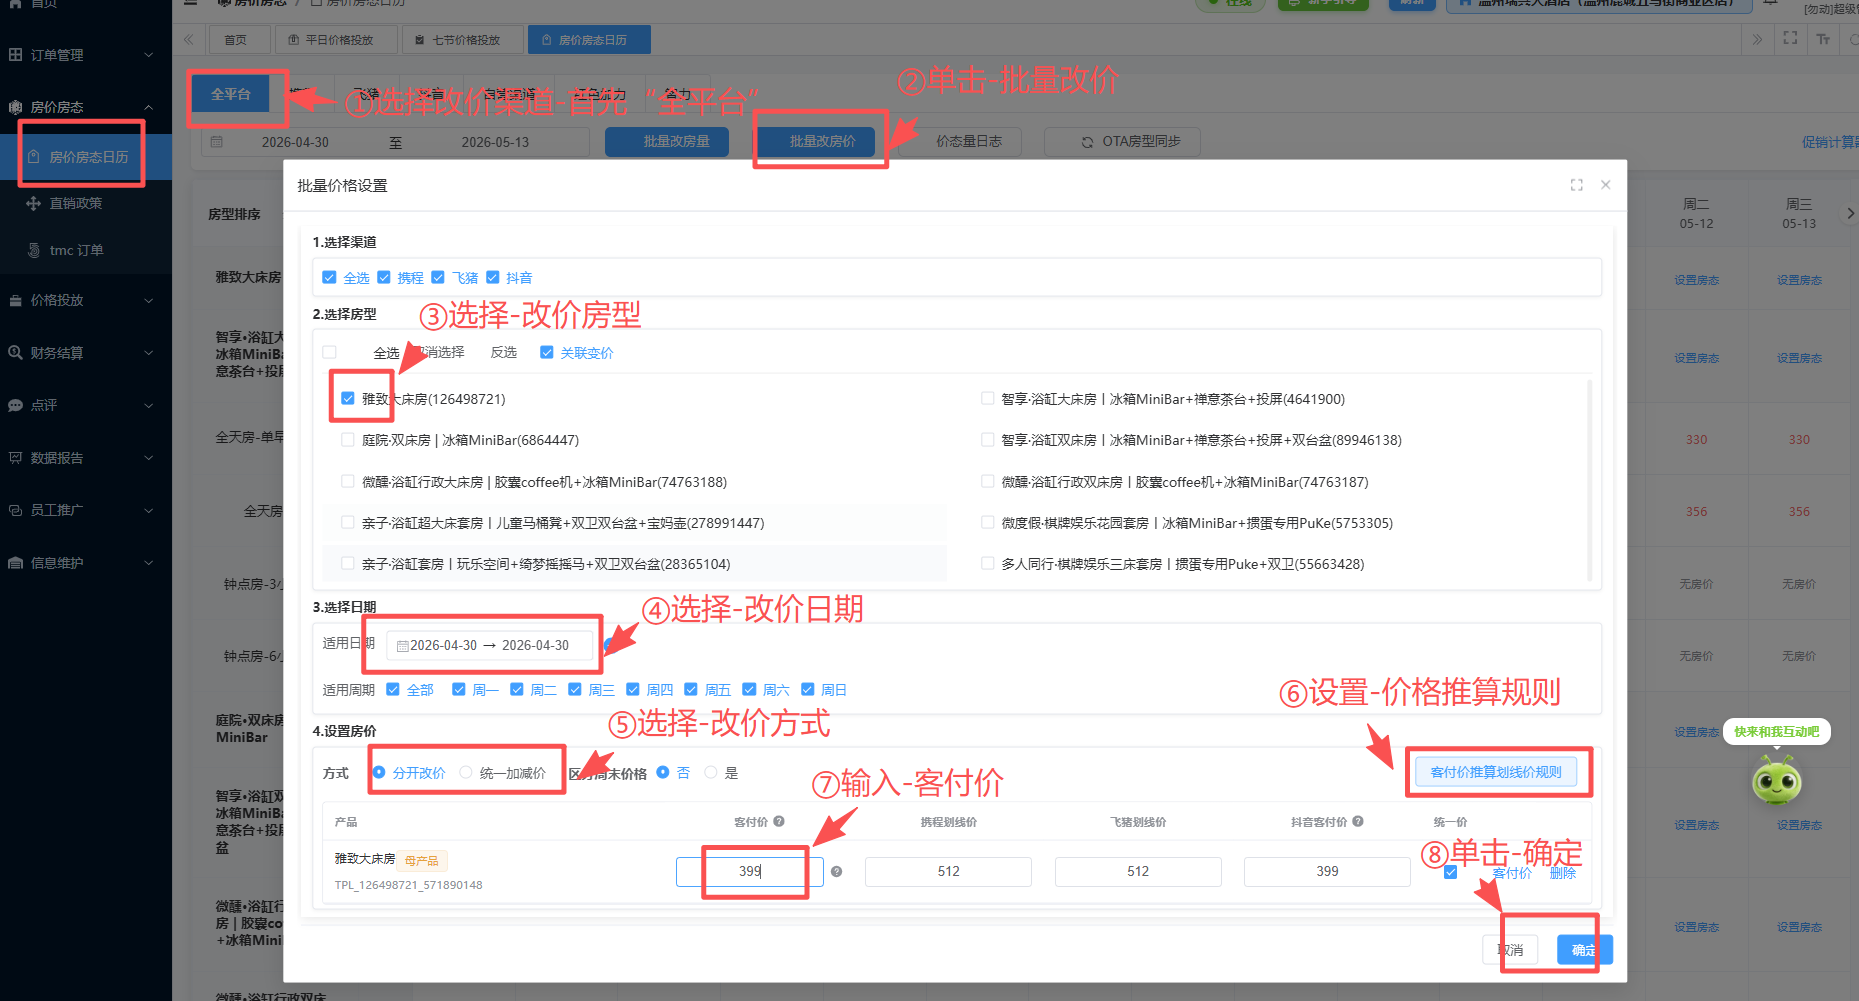Expand the 点评 menu chevron
Image resolution: width=1859 pixels, height=1001 pixels.
tap(149, 405)
